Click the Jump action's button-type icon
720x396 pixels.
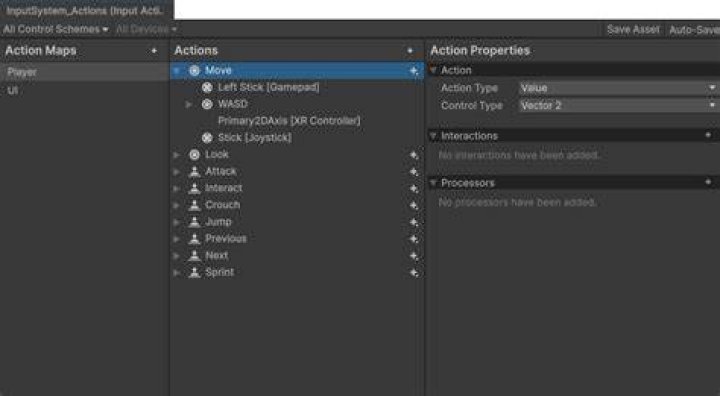click(195, 222)
